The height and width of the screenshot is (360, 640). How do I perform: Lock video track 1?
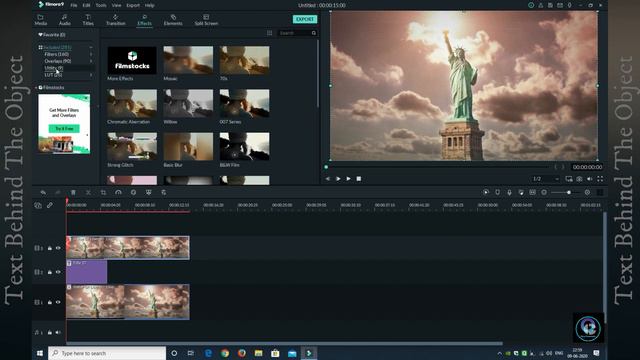coord(50,302)
